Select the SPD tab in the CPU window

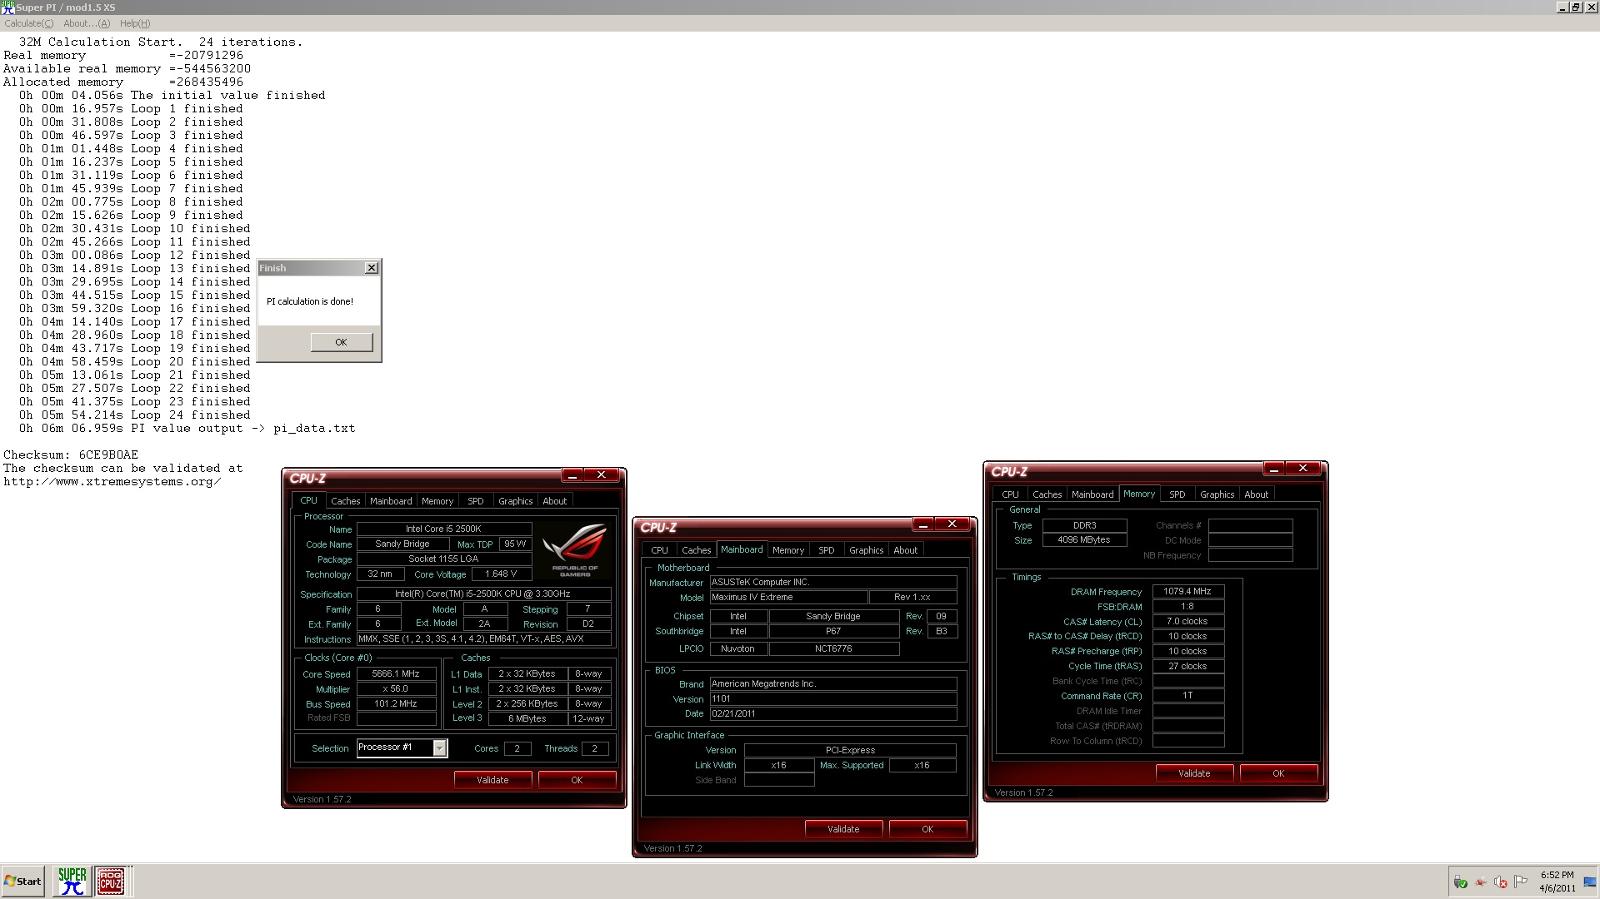tap(475, 501)
